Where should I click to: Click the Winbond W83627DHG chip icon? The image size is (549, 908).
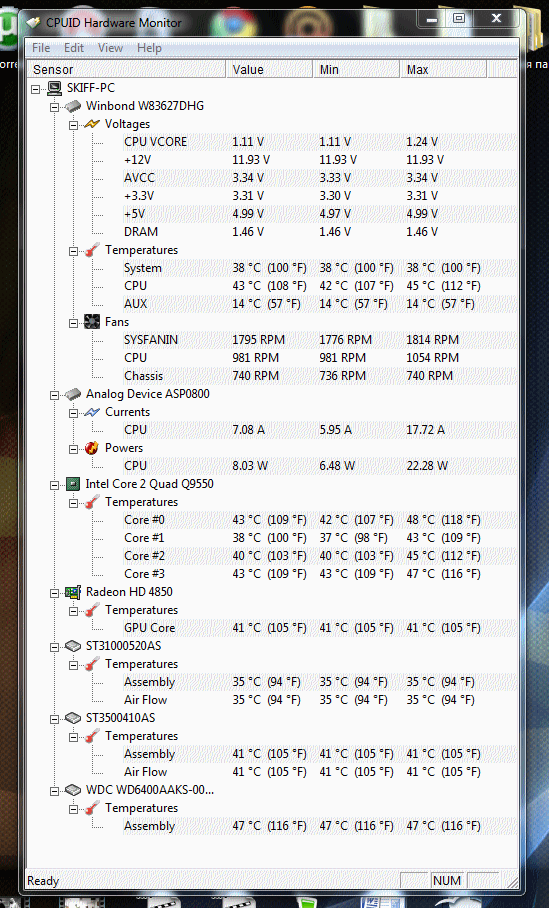[x=73, y=106]
